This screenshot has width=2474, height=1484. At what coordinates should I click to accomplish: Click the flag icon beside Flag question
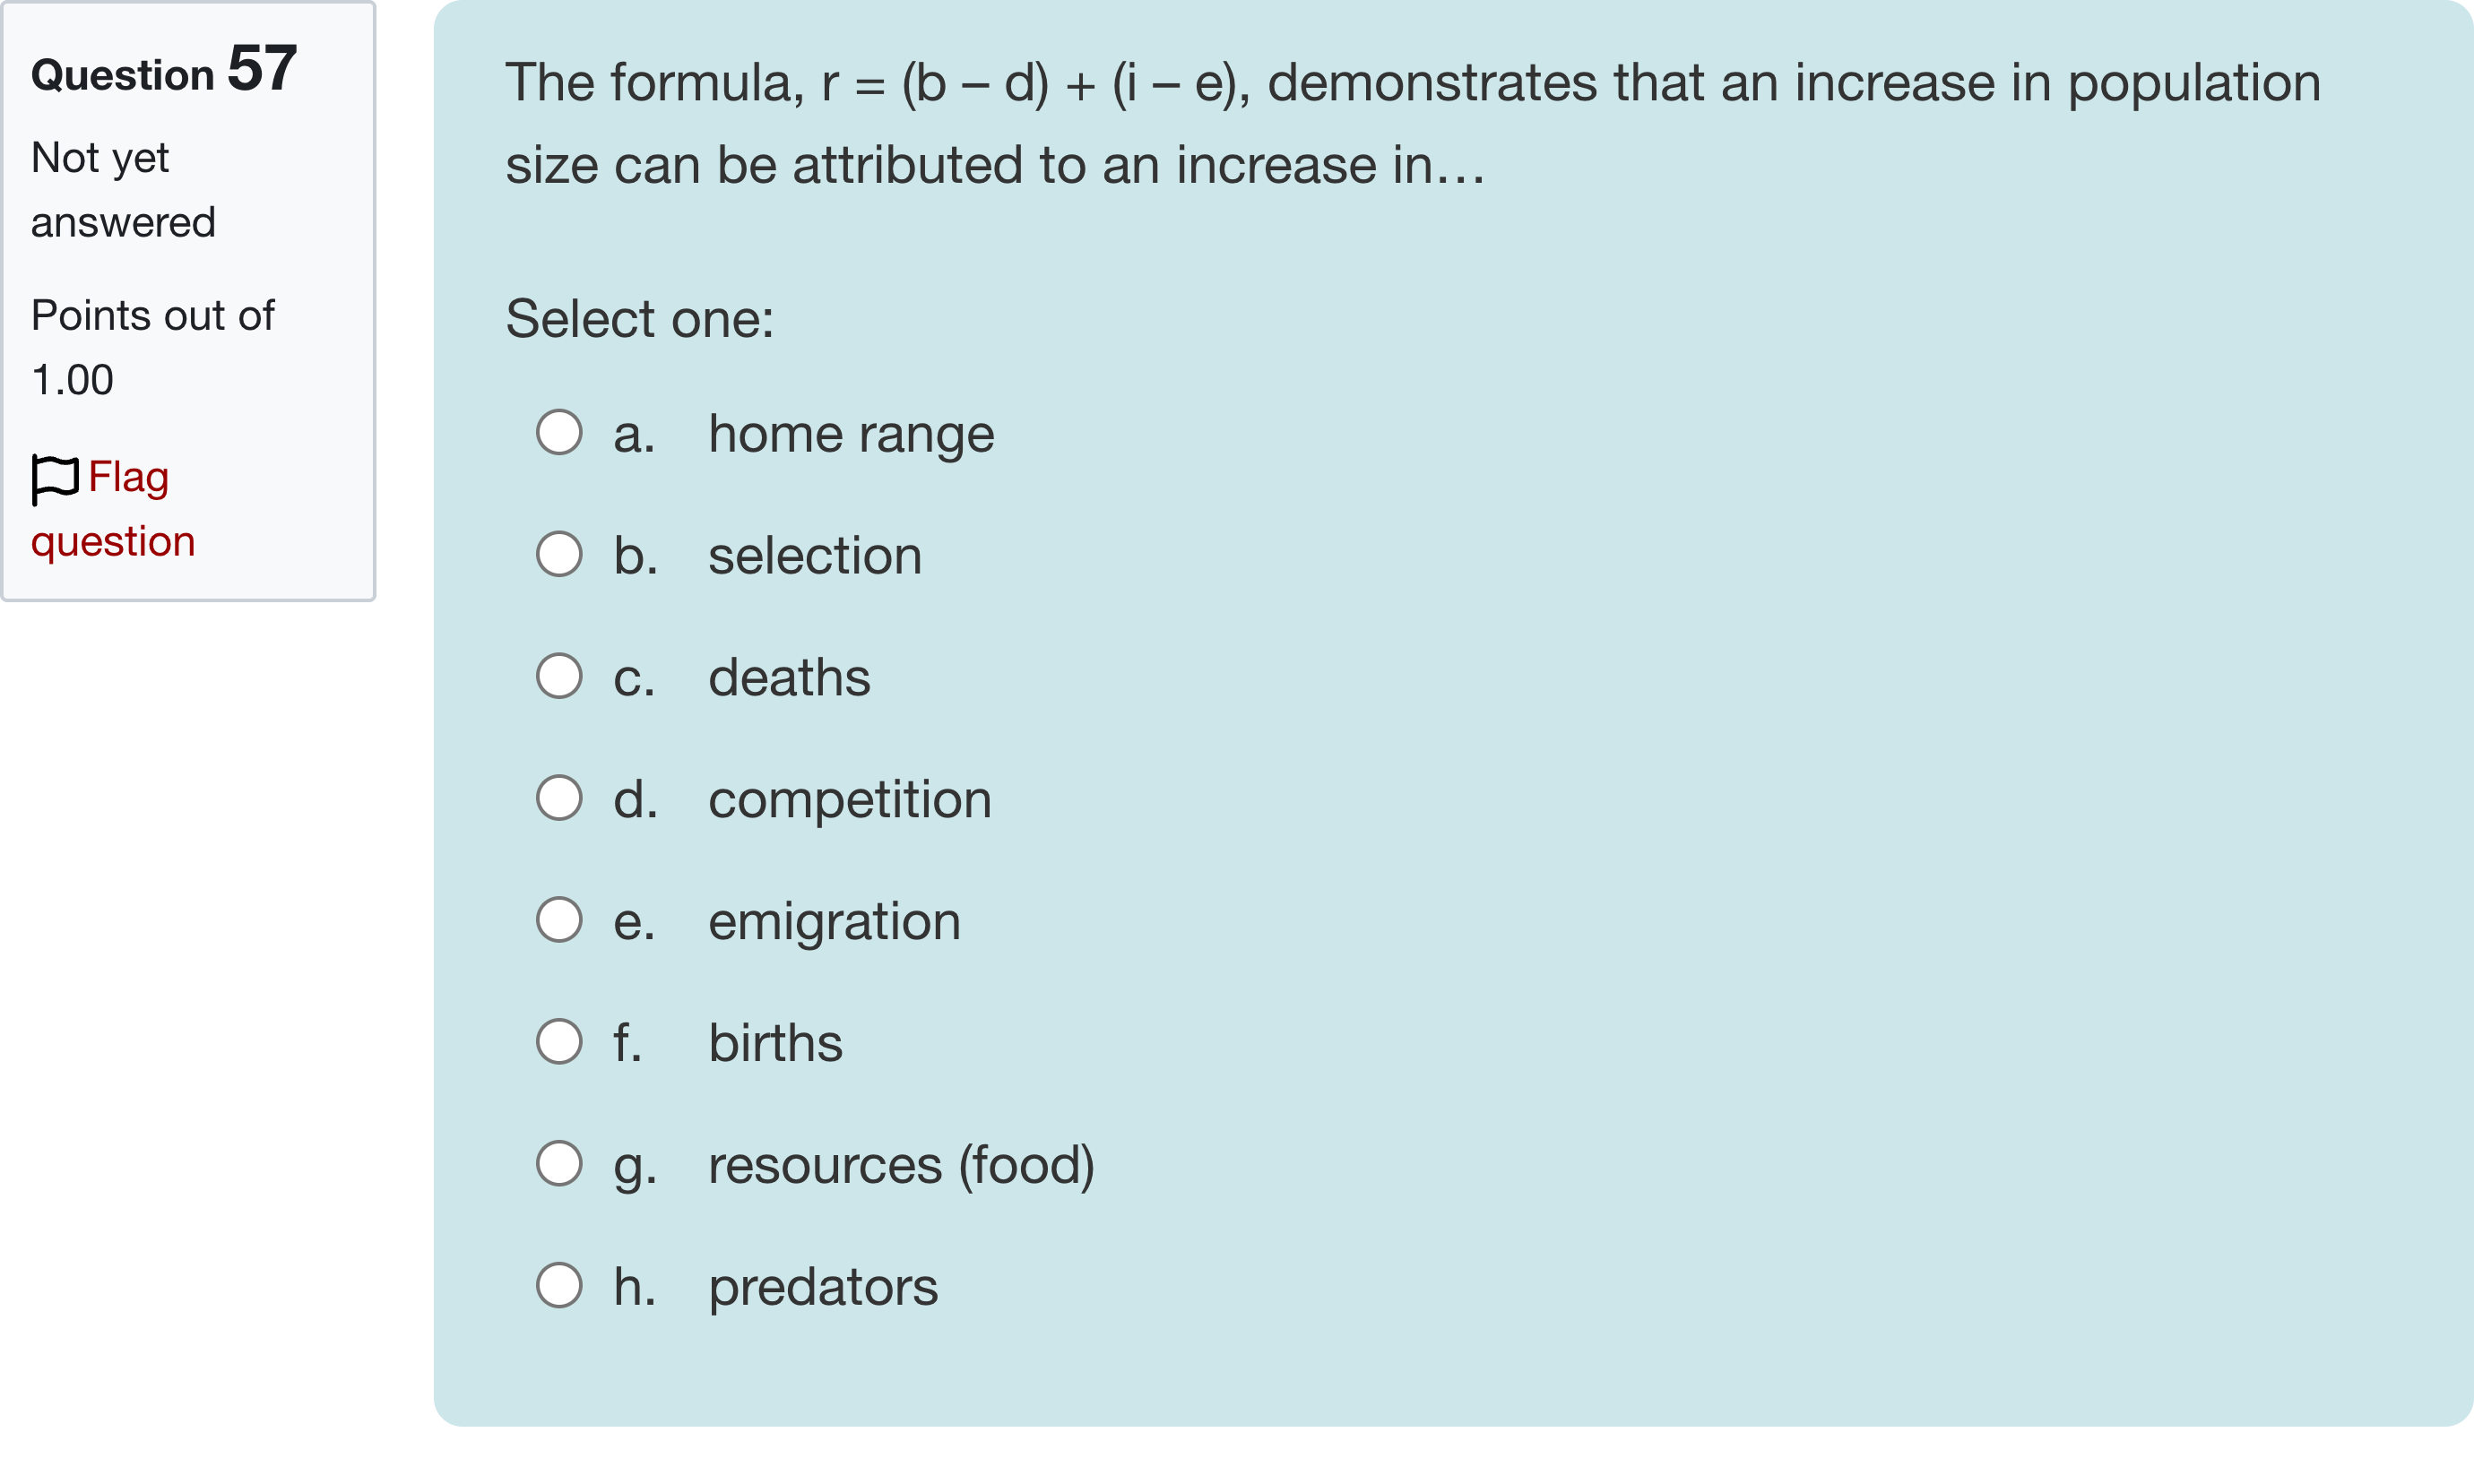click(x=55, y=478)
